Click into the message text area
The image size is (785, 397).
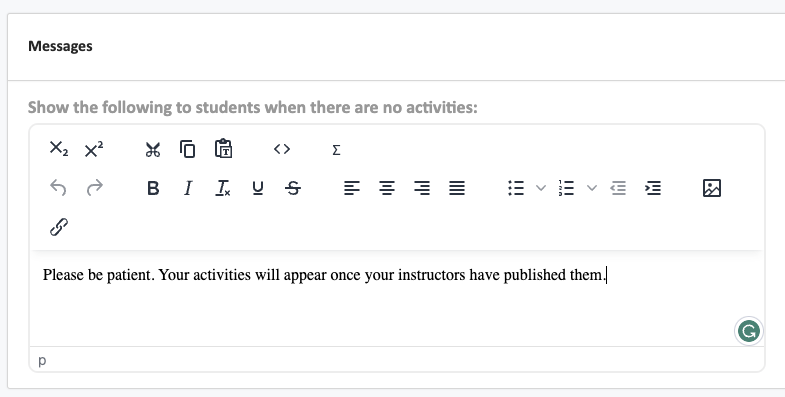pyautogui.click(x=397, y=298)
